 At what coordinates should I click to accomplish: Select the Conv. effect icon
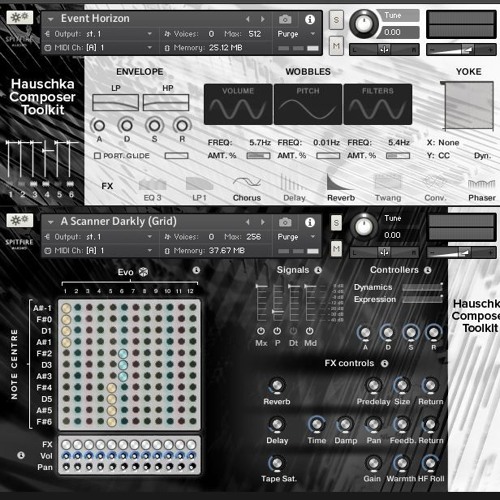pos(435,183)
